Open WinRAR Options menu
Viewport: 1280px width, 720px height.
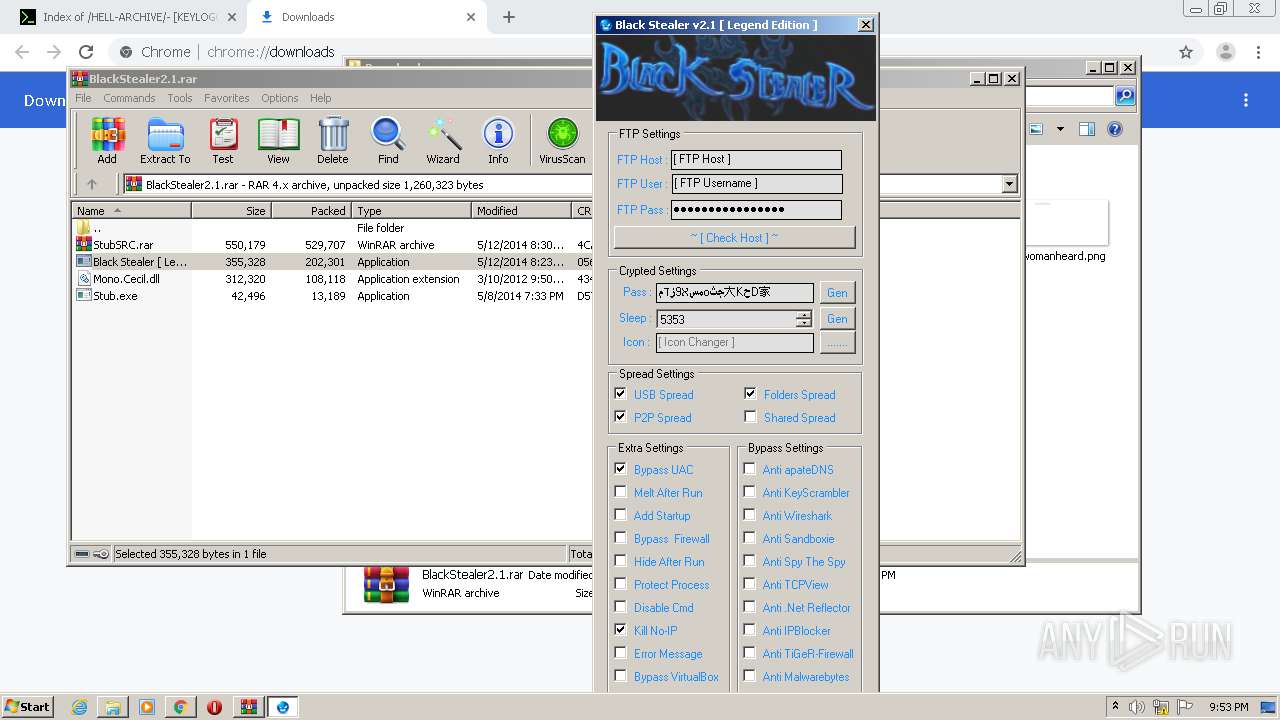tap(280, 98)
